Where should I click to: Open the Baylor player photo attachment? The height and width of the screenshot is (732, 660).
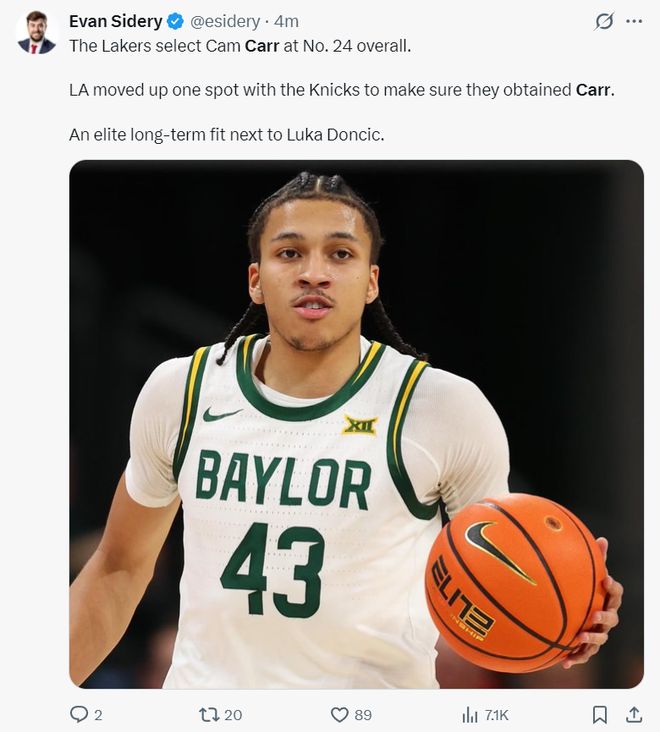click(x=356, y=424)
